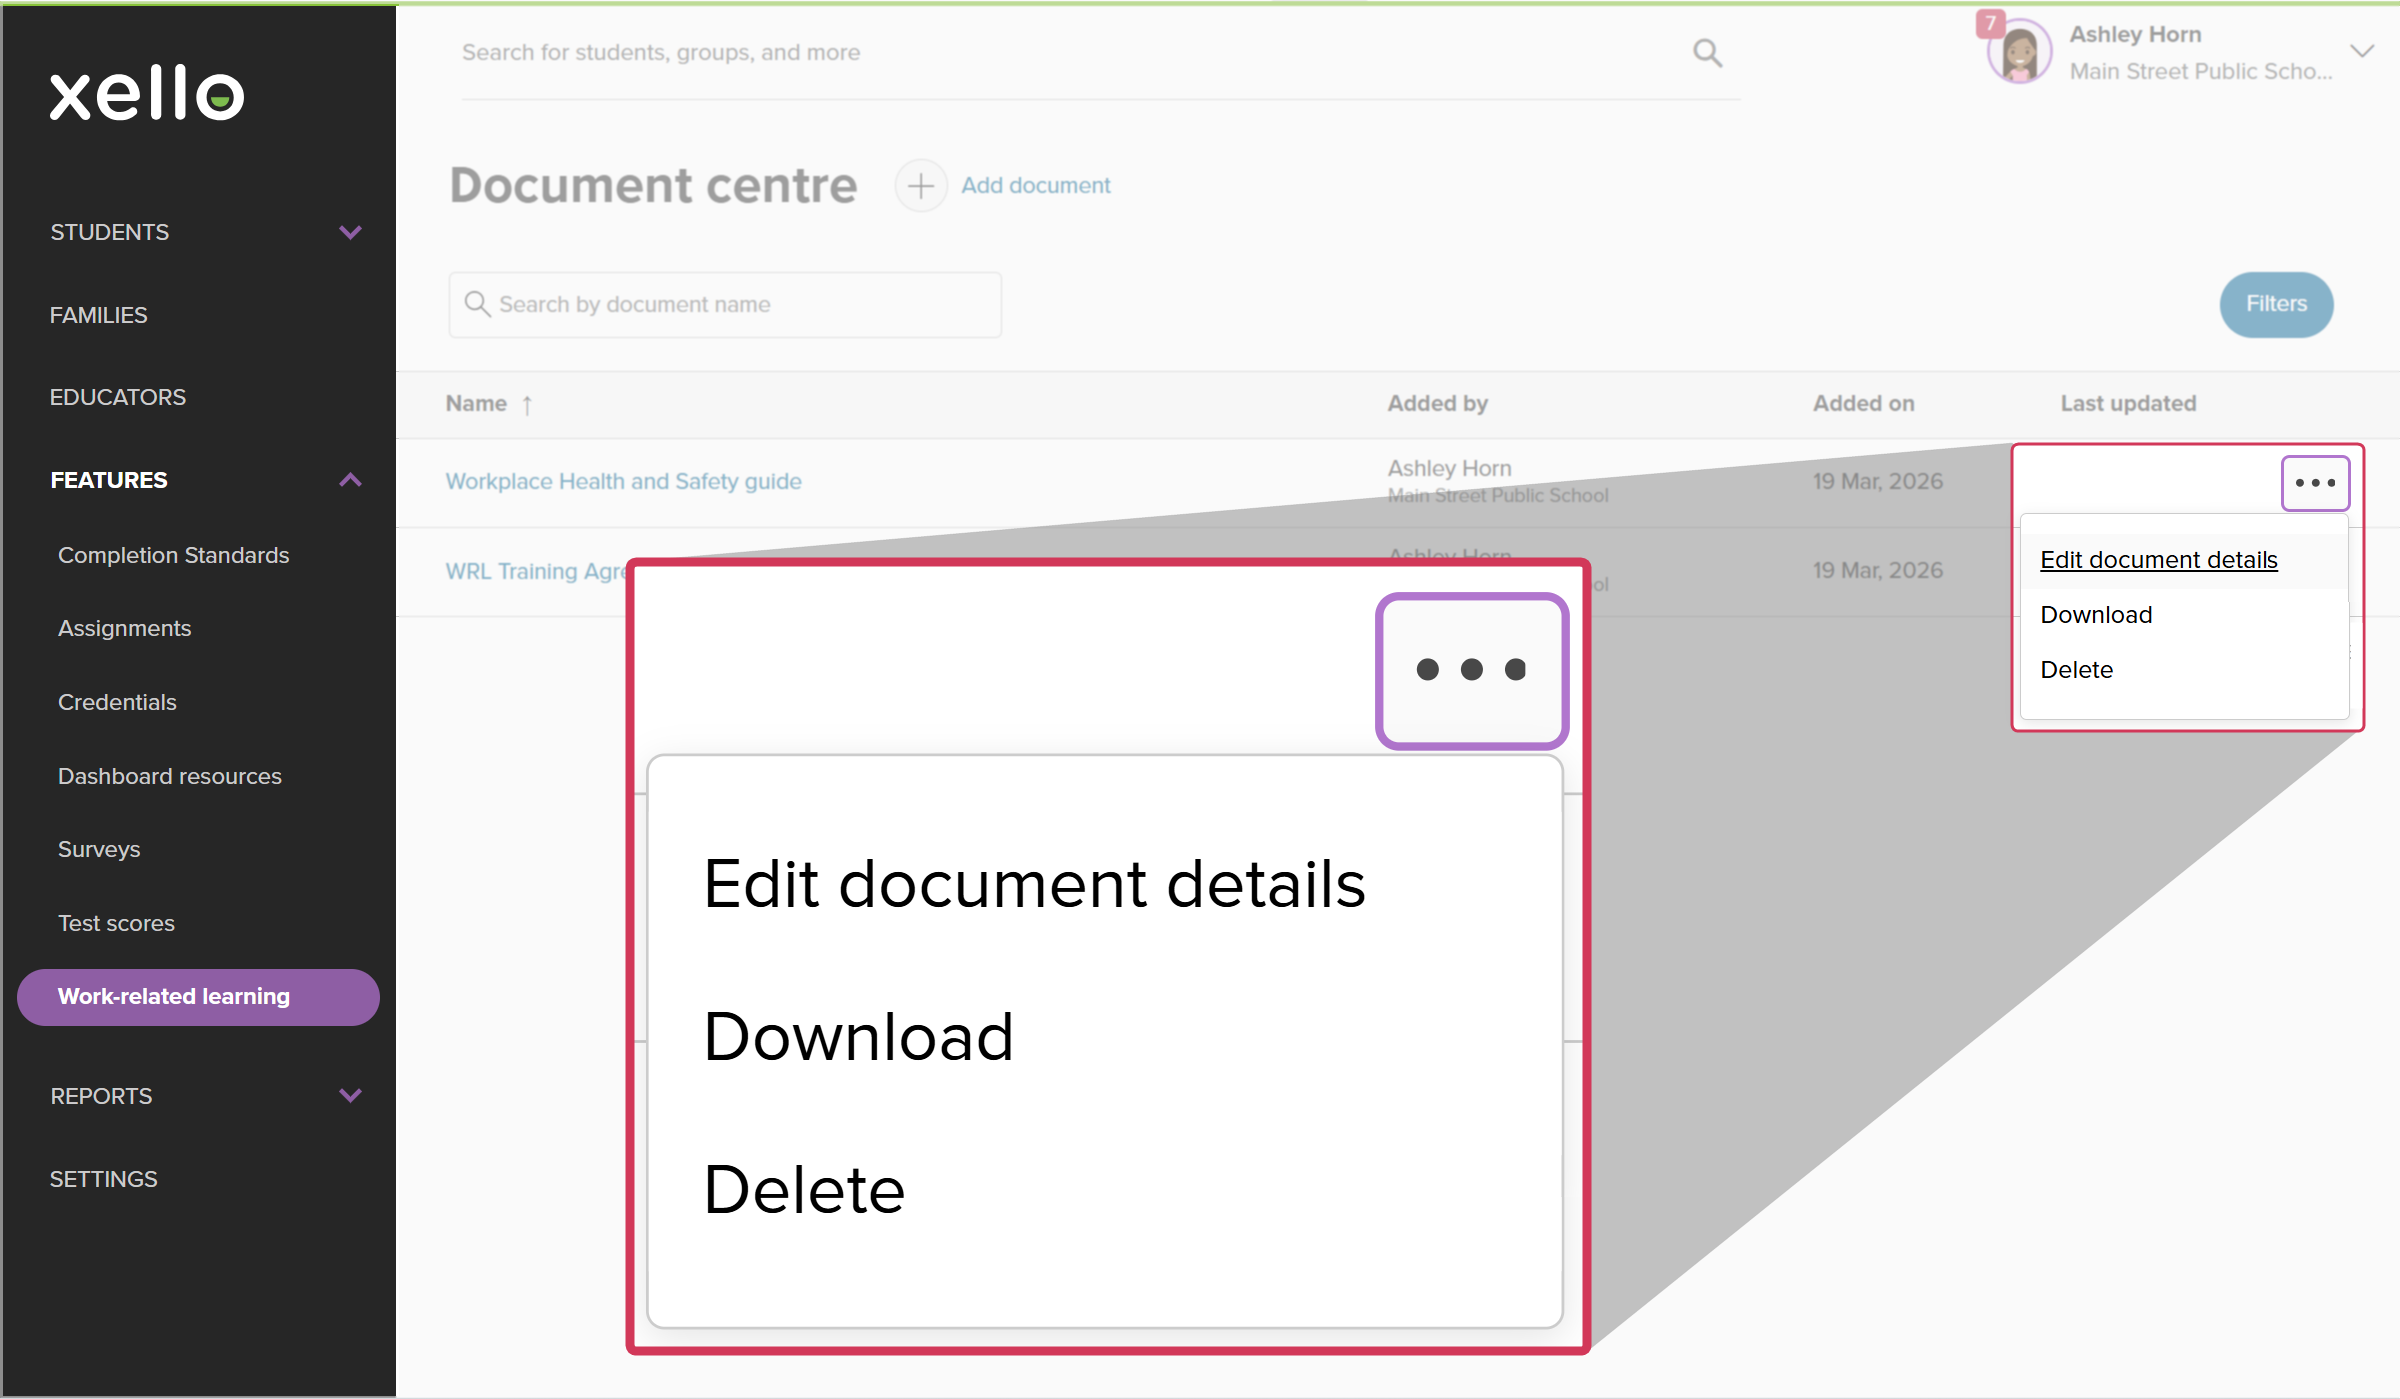Expand the Students sidebar section
Viewport: 2400px width, 1399px height.
coord(349,233)
